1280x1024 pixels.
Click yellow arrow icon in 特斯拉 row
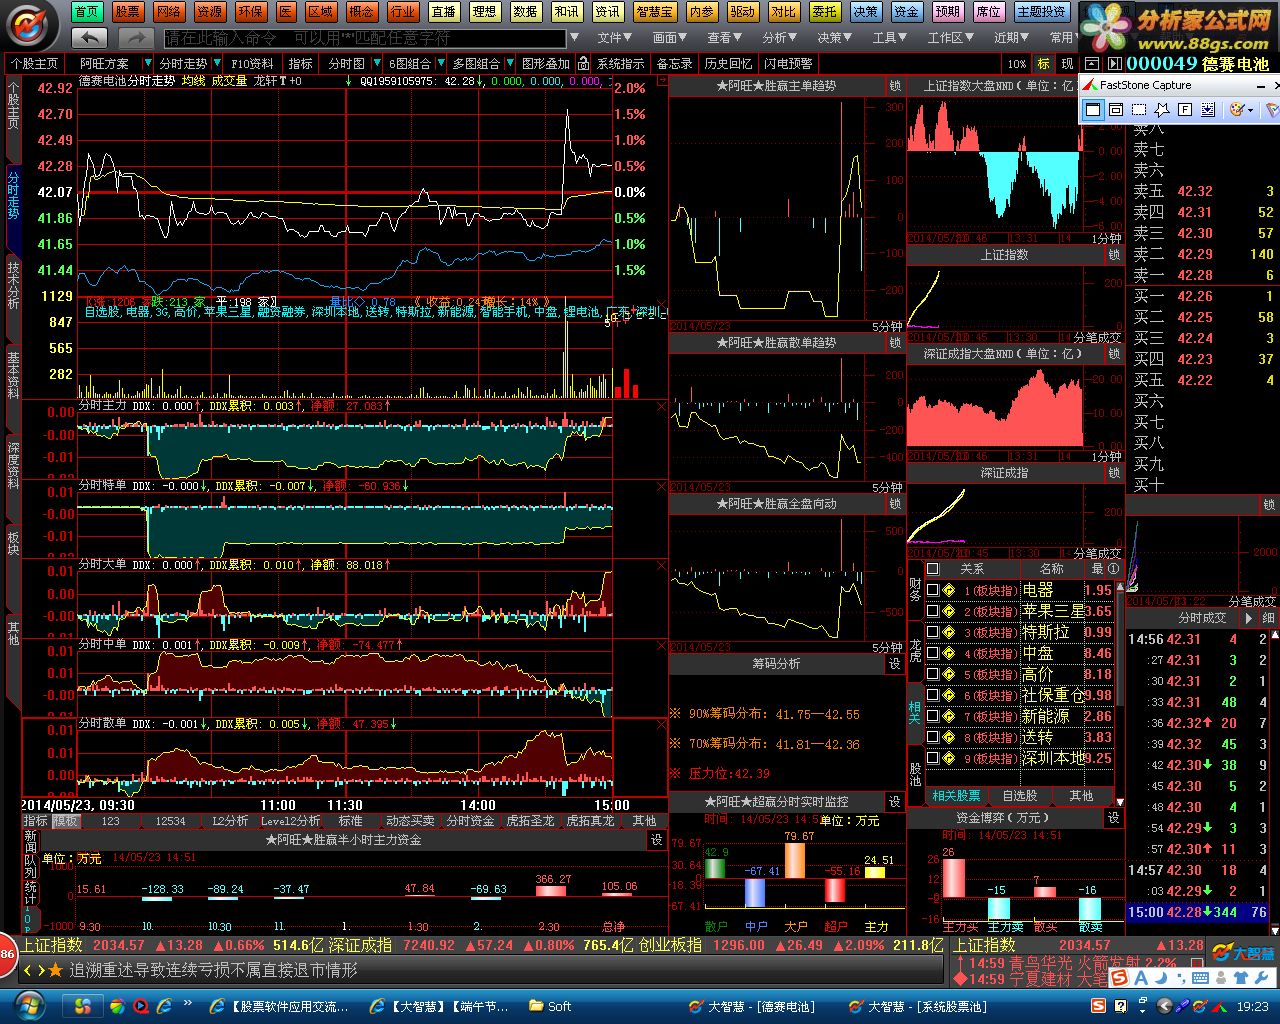948,632
